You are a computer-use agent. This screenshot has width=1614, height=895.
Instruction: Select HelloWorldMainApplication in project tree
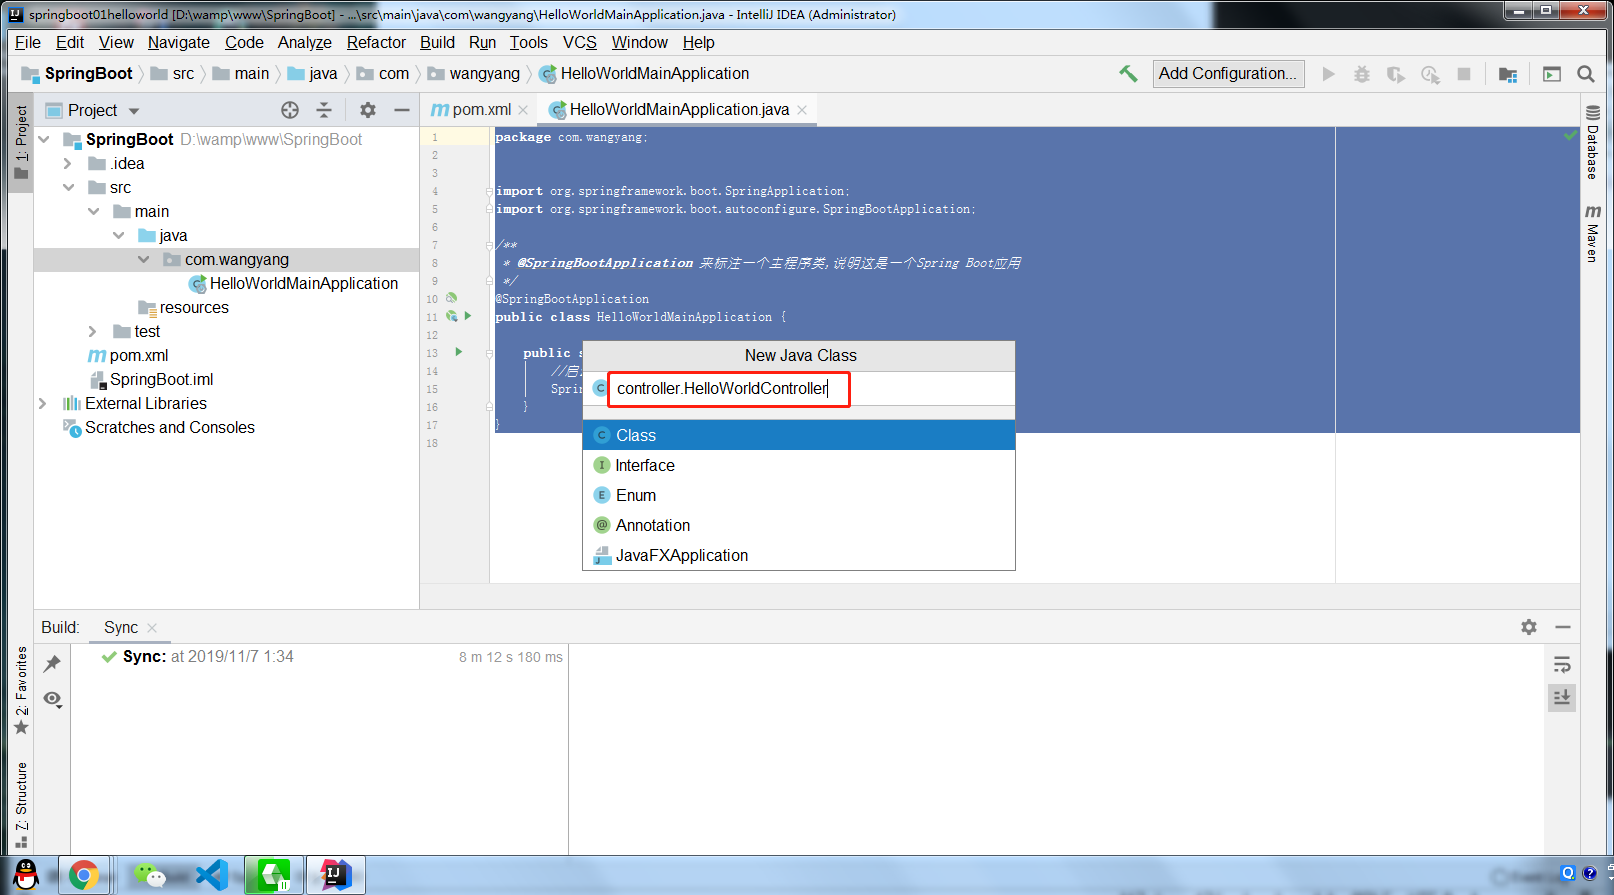tap(304, 283)
